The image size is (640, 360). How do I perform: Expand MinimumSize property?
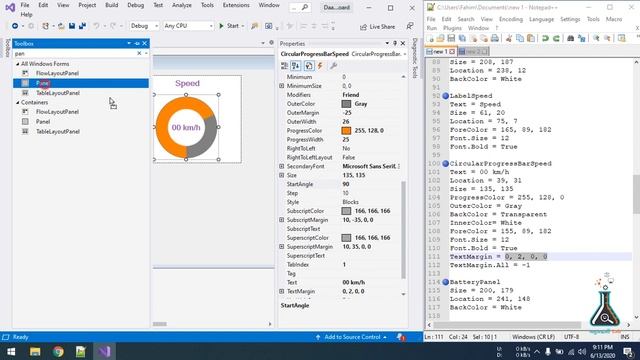coord(282,86)
